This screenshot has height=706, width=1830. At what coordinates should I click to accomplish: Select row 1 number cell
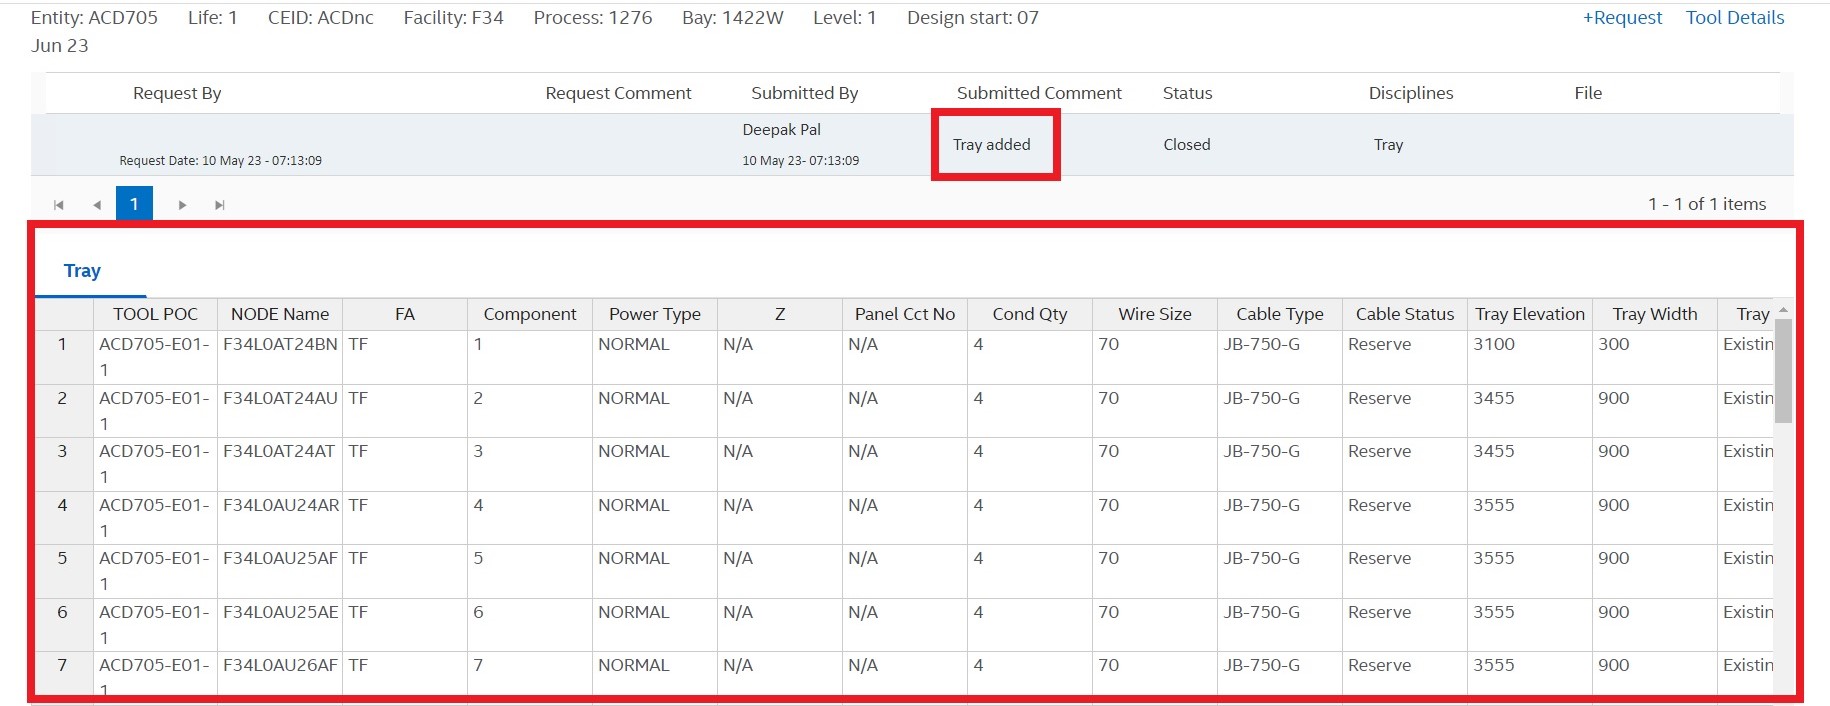coord(62,345)
